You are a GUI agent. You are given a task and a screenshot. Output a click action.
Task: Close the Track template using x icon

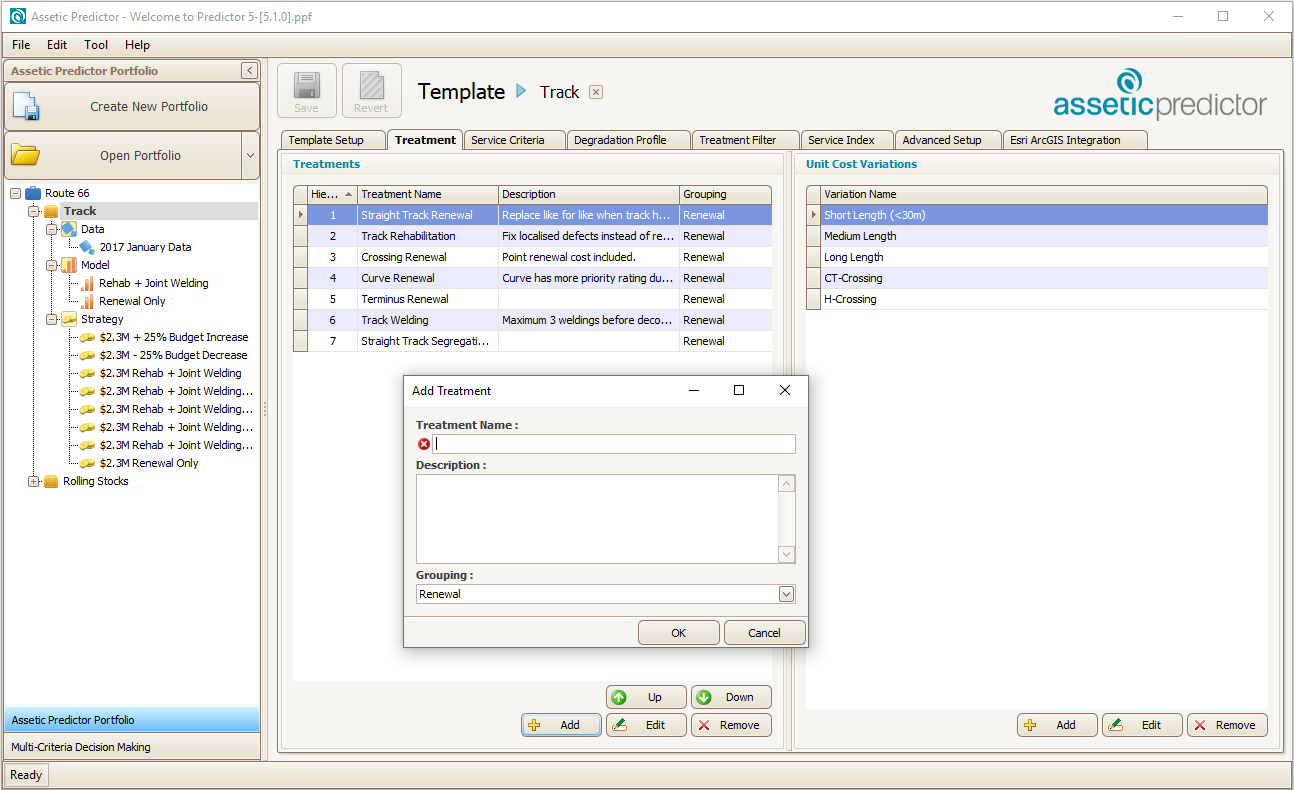point(596,92)
